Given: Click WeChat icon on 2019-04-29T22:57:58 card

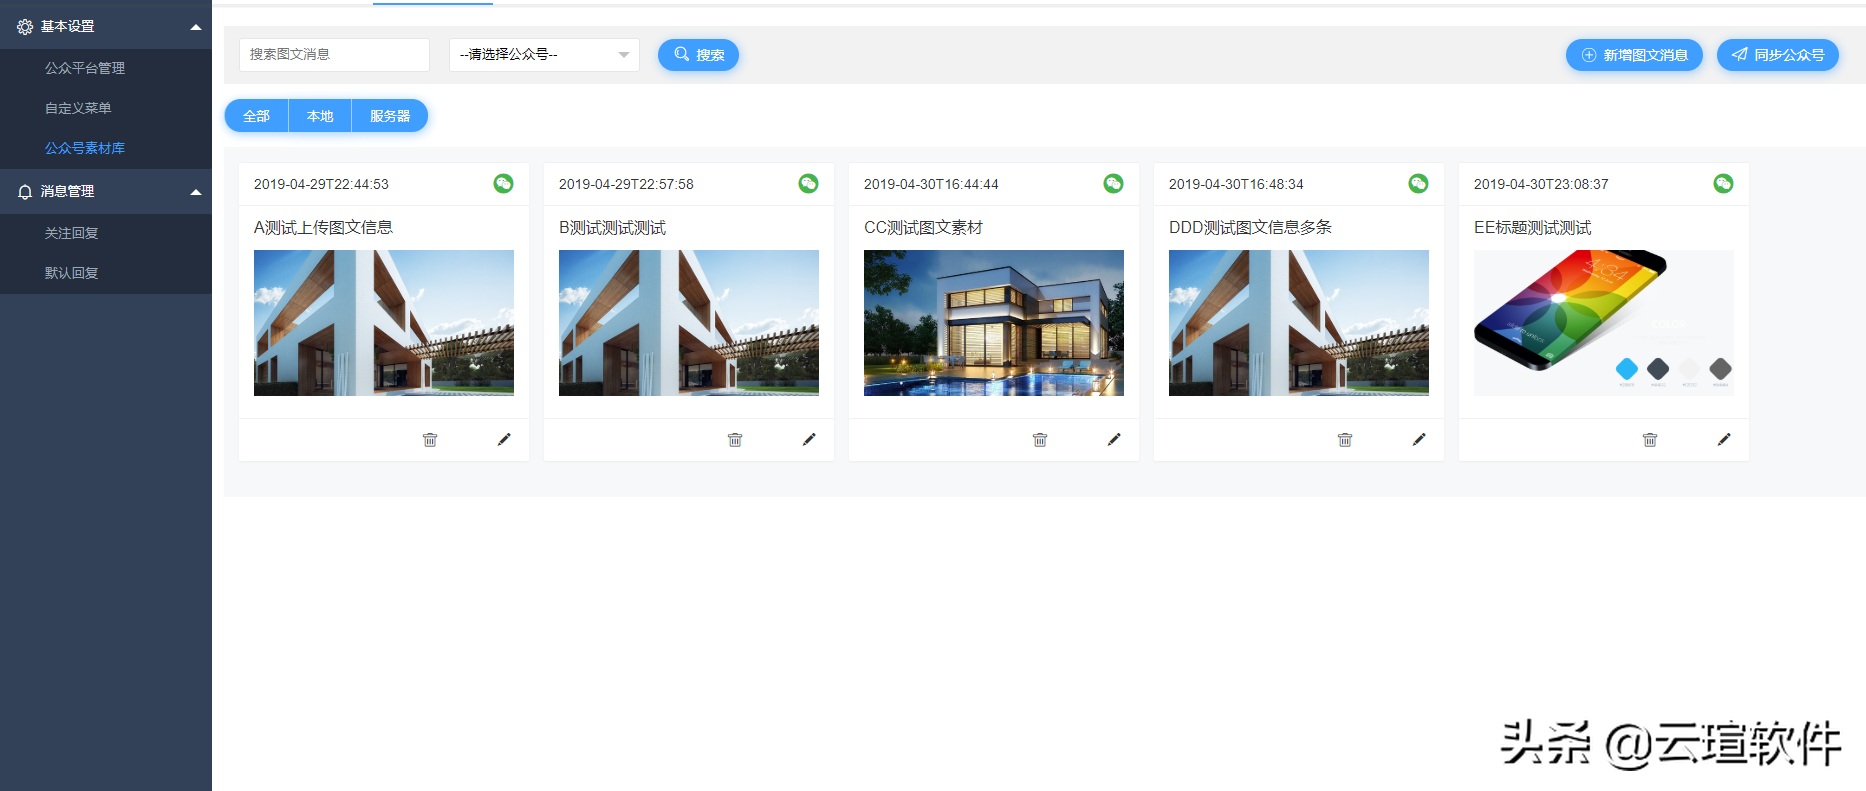Looking at the screenshot, I should tap(808, 183).
